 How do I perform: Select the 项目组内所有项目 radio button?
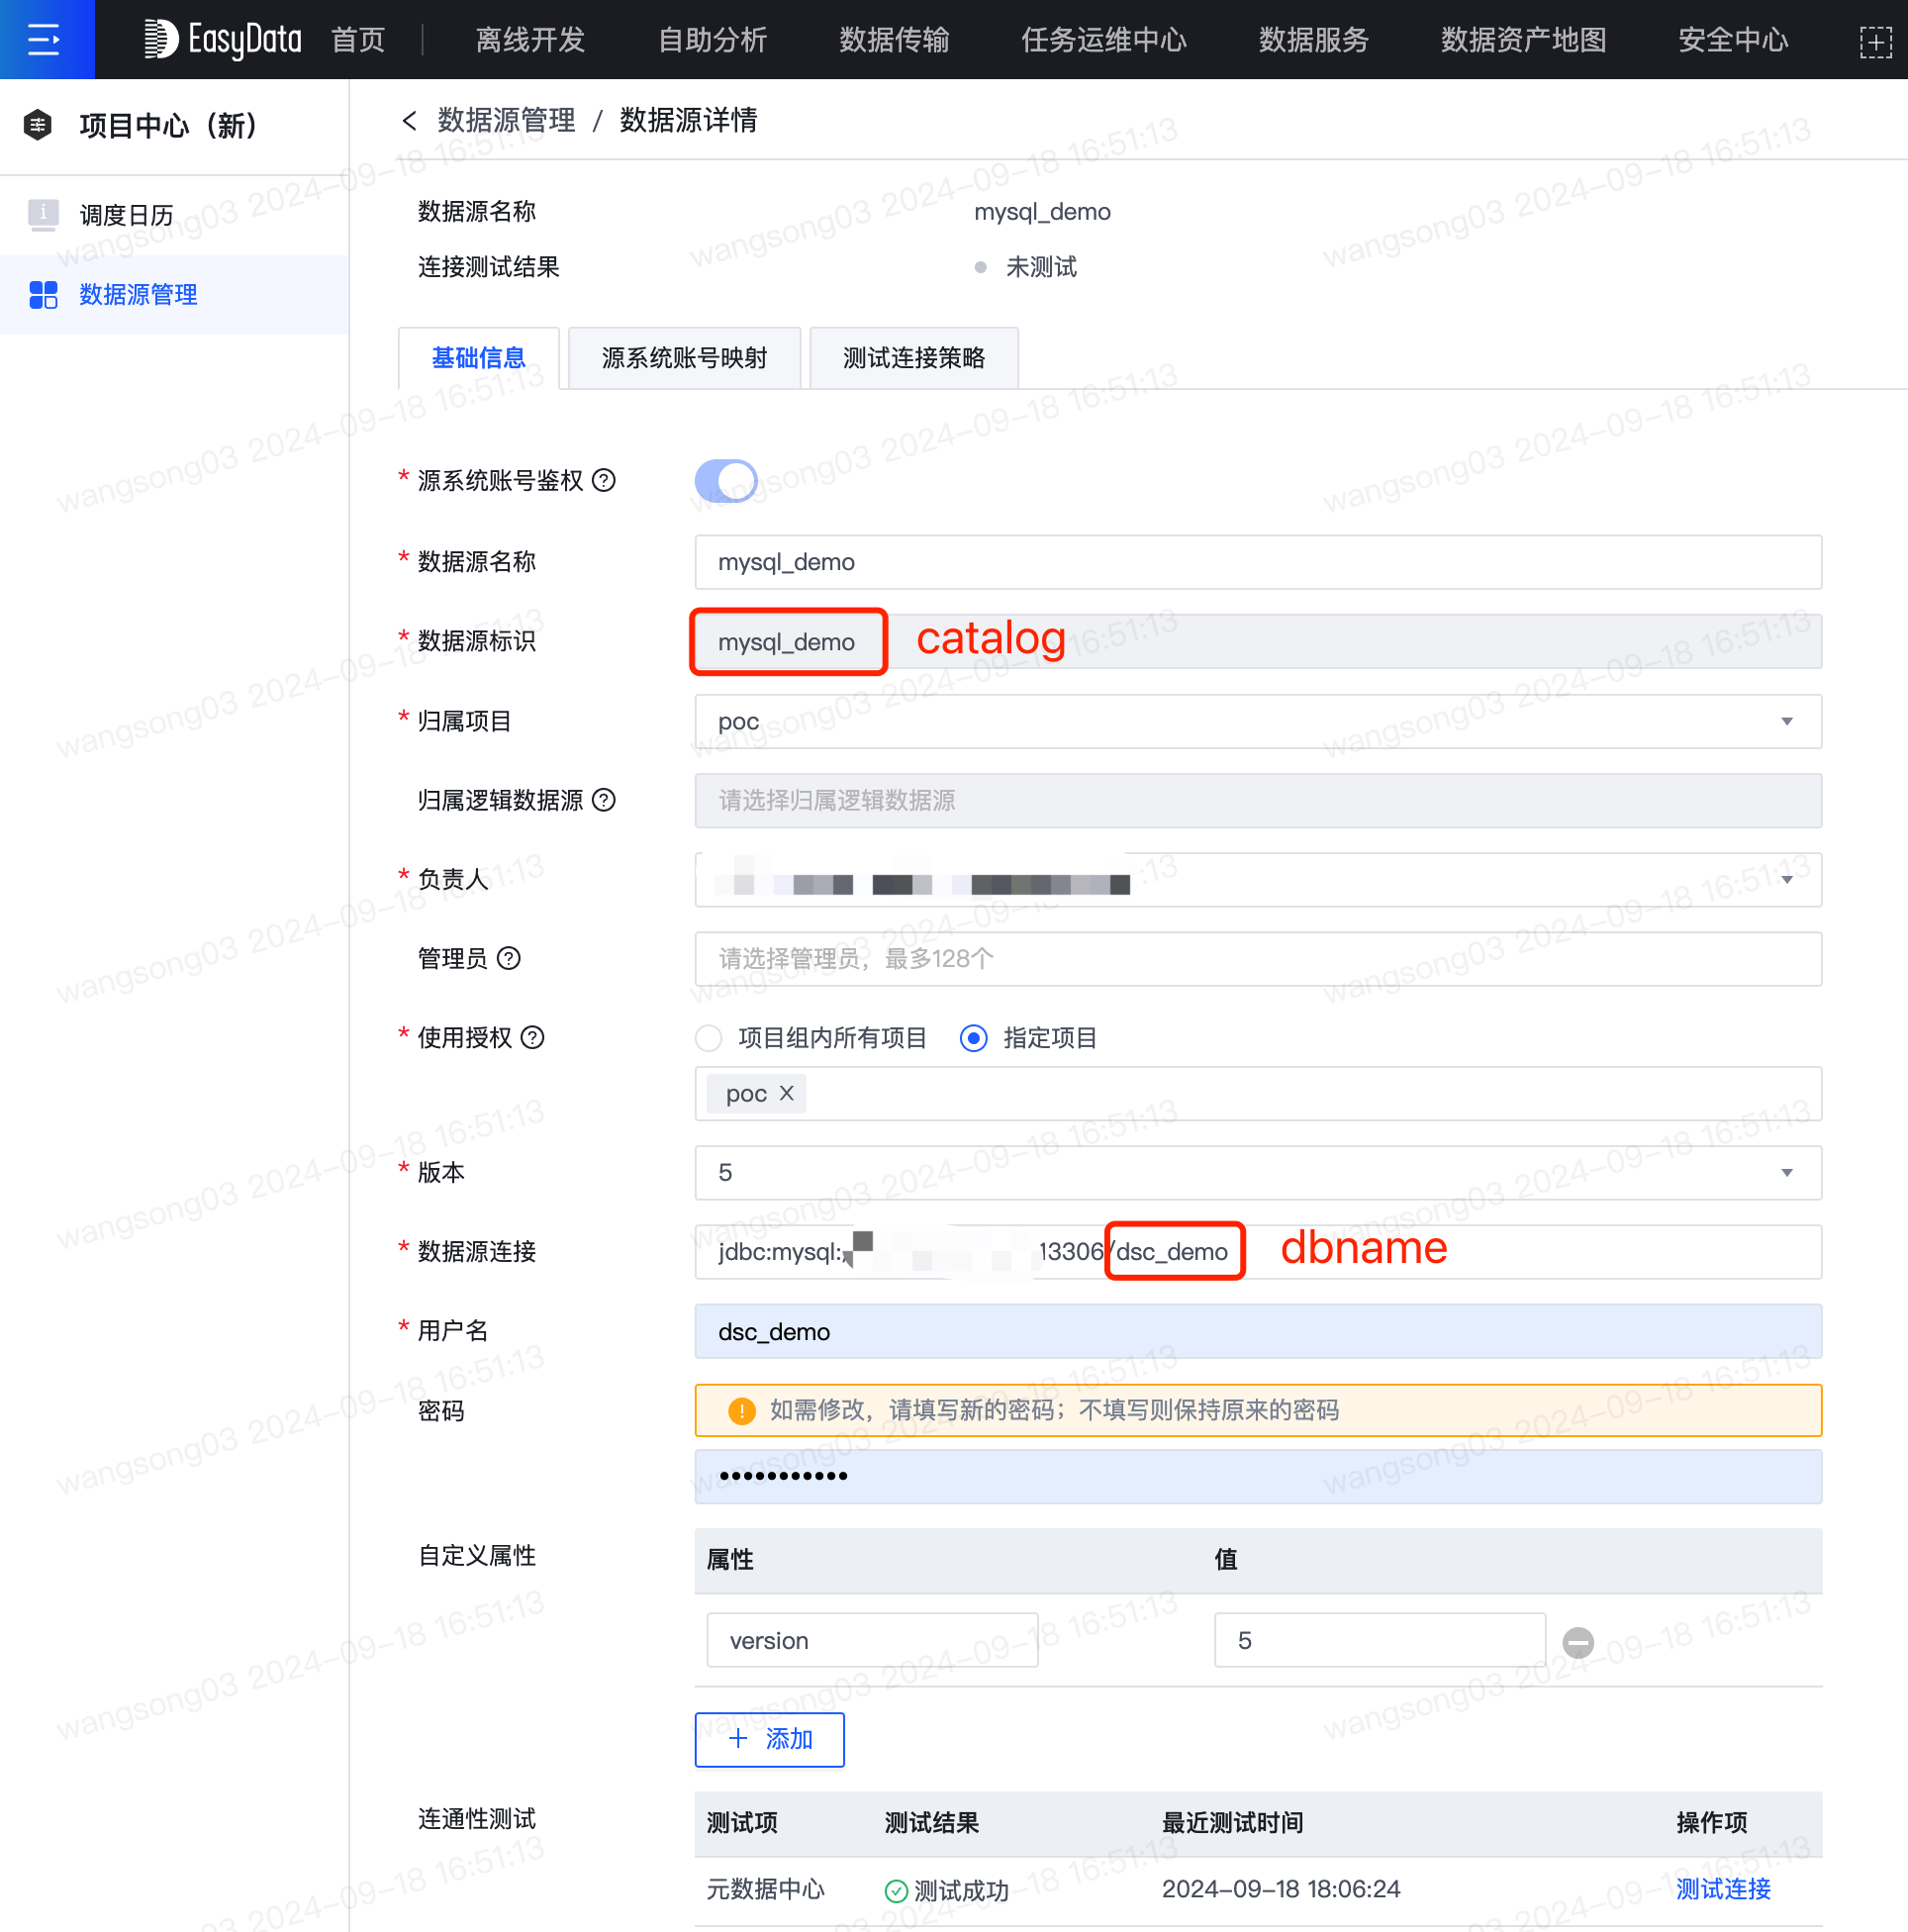click(x=709, y=1038)
